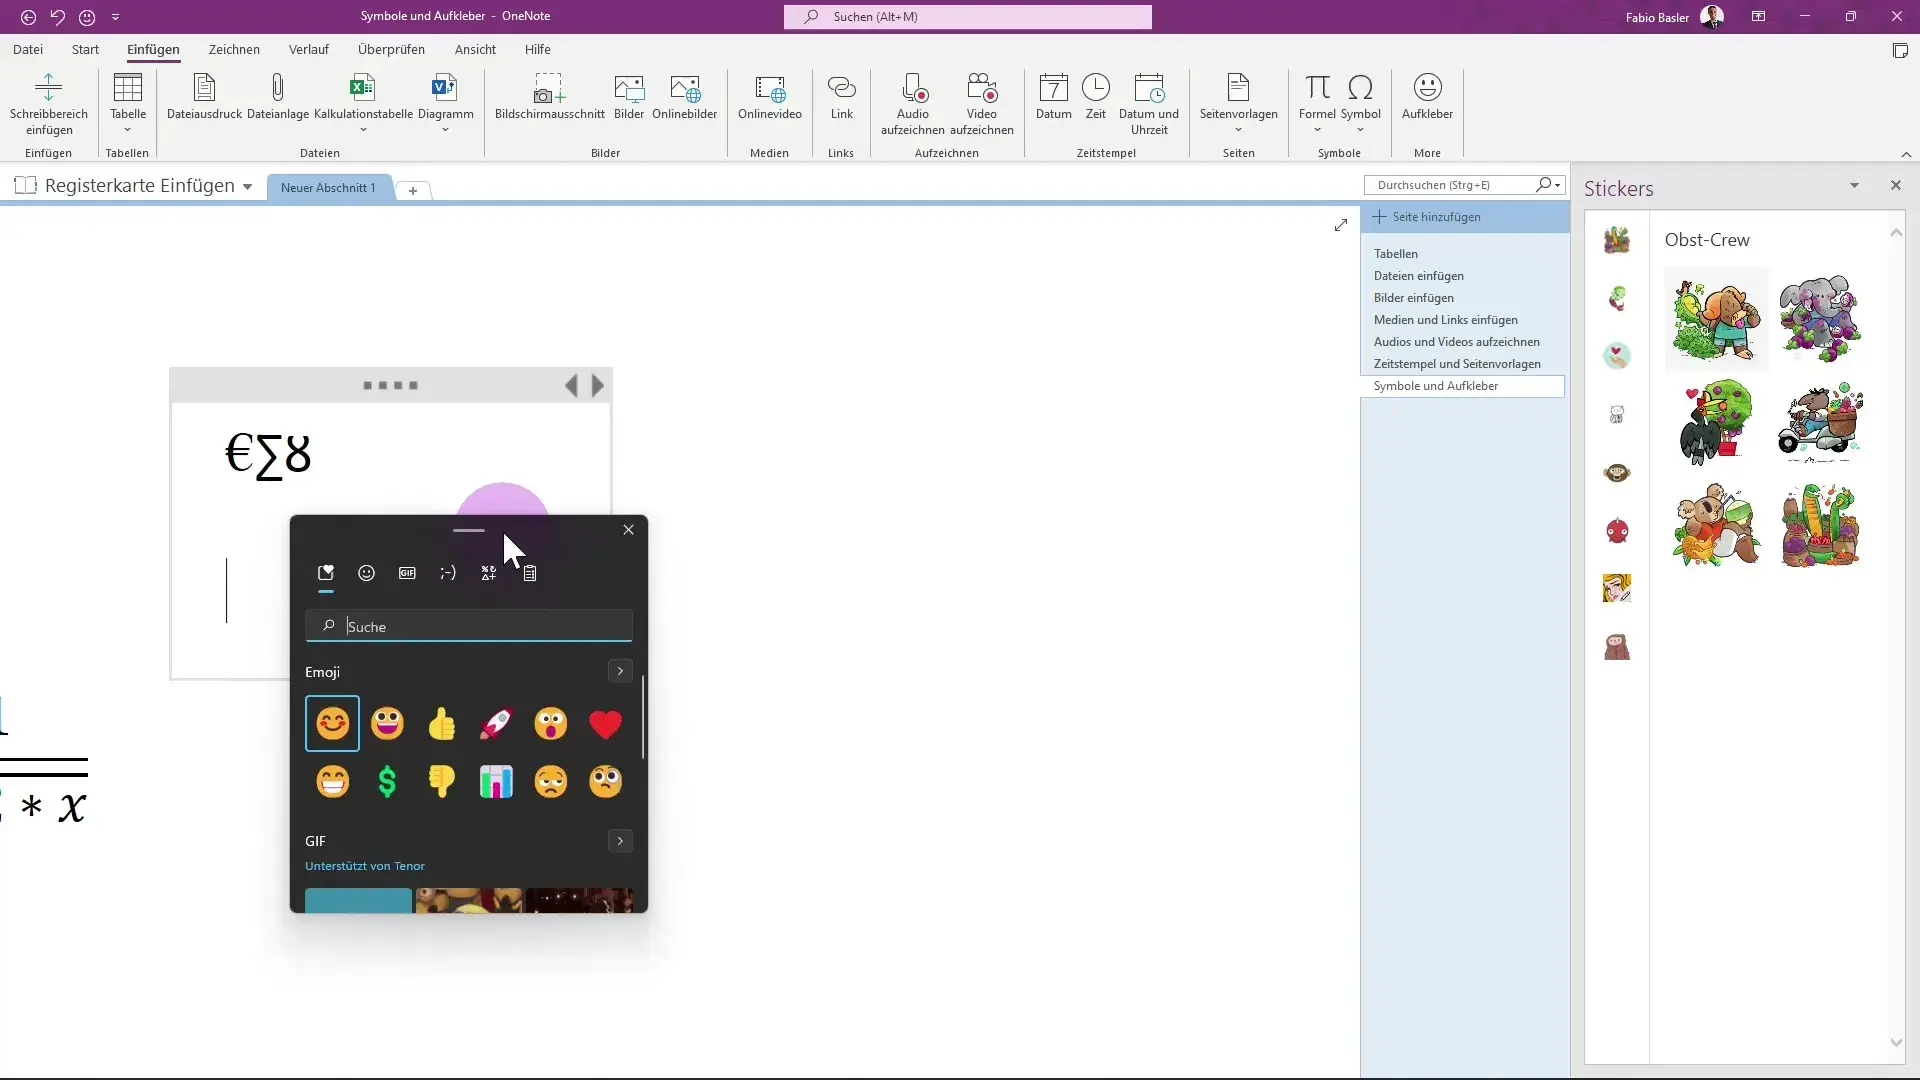The image size is (1920, 1080).
Task: Open the Datei menu
Action: (x=28, y=49)
